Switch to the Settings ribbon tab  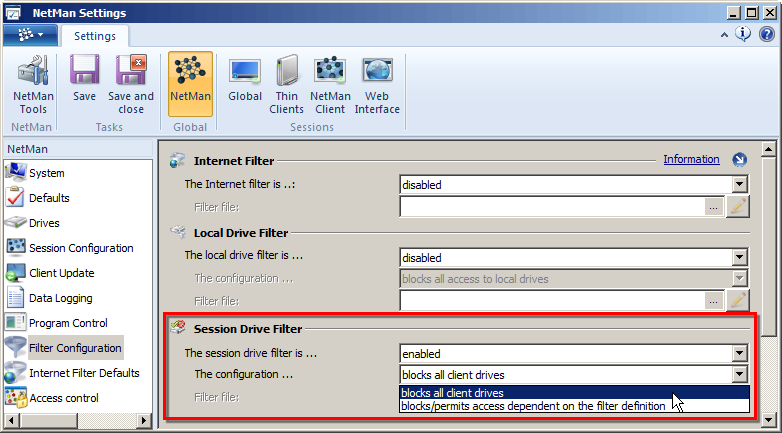point(96,36)
